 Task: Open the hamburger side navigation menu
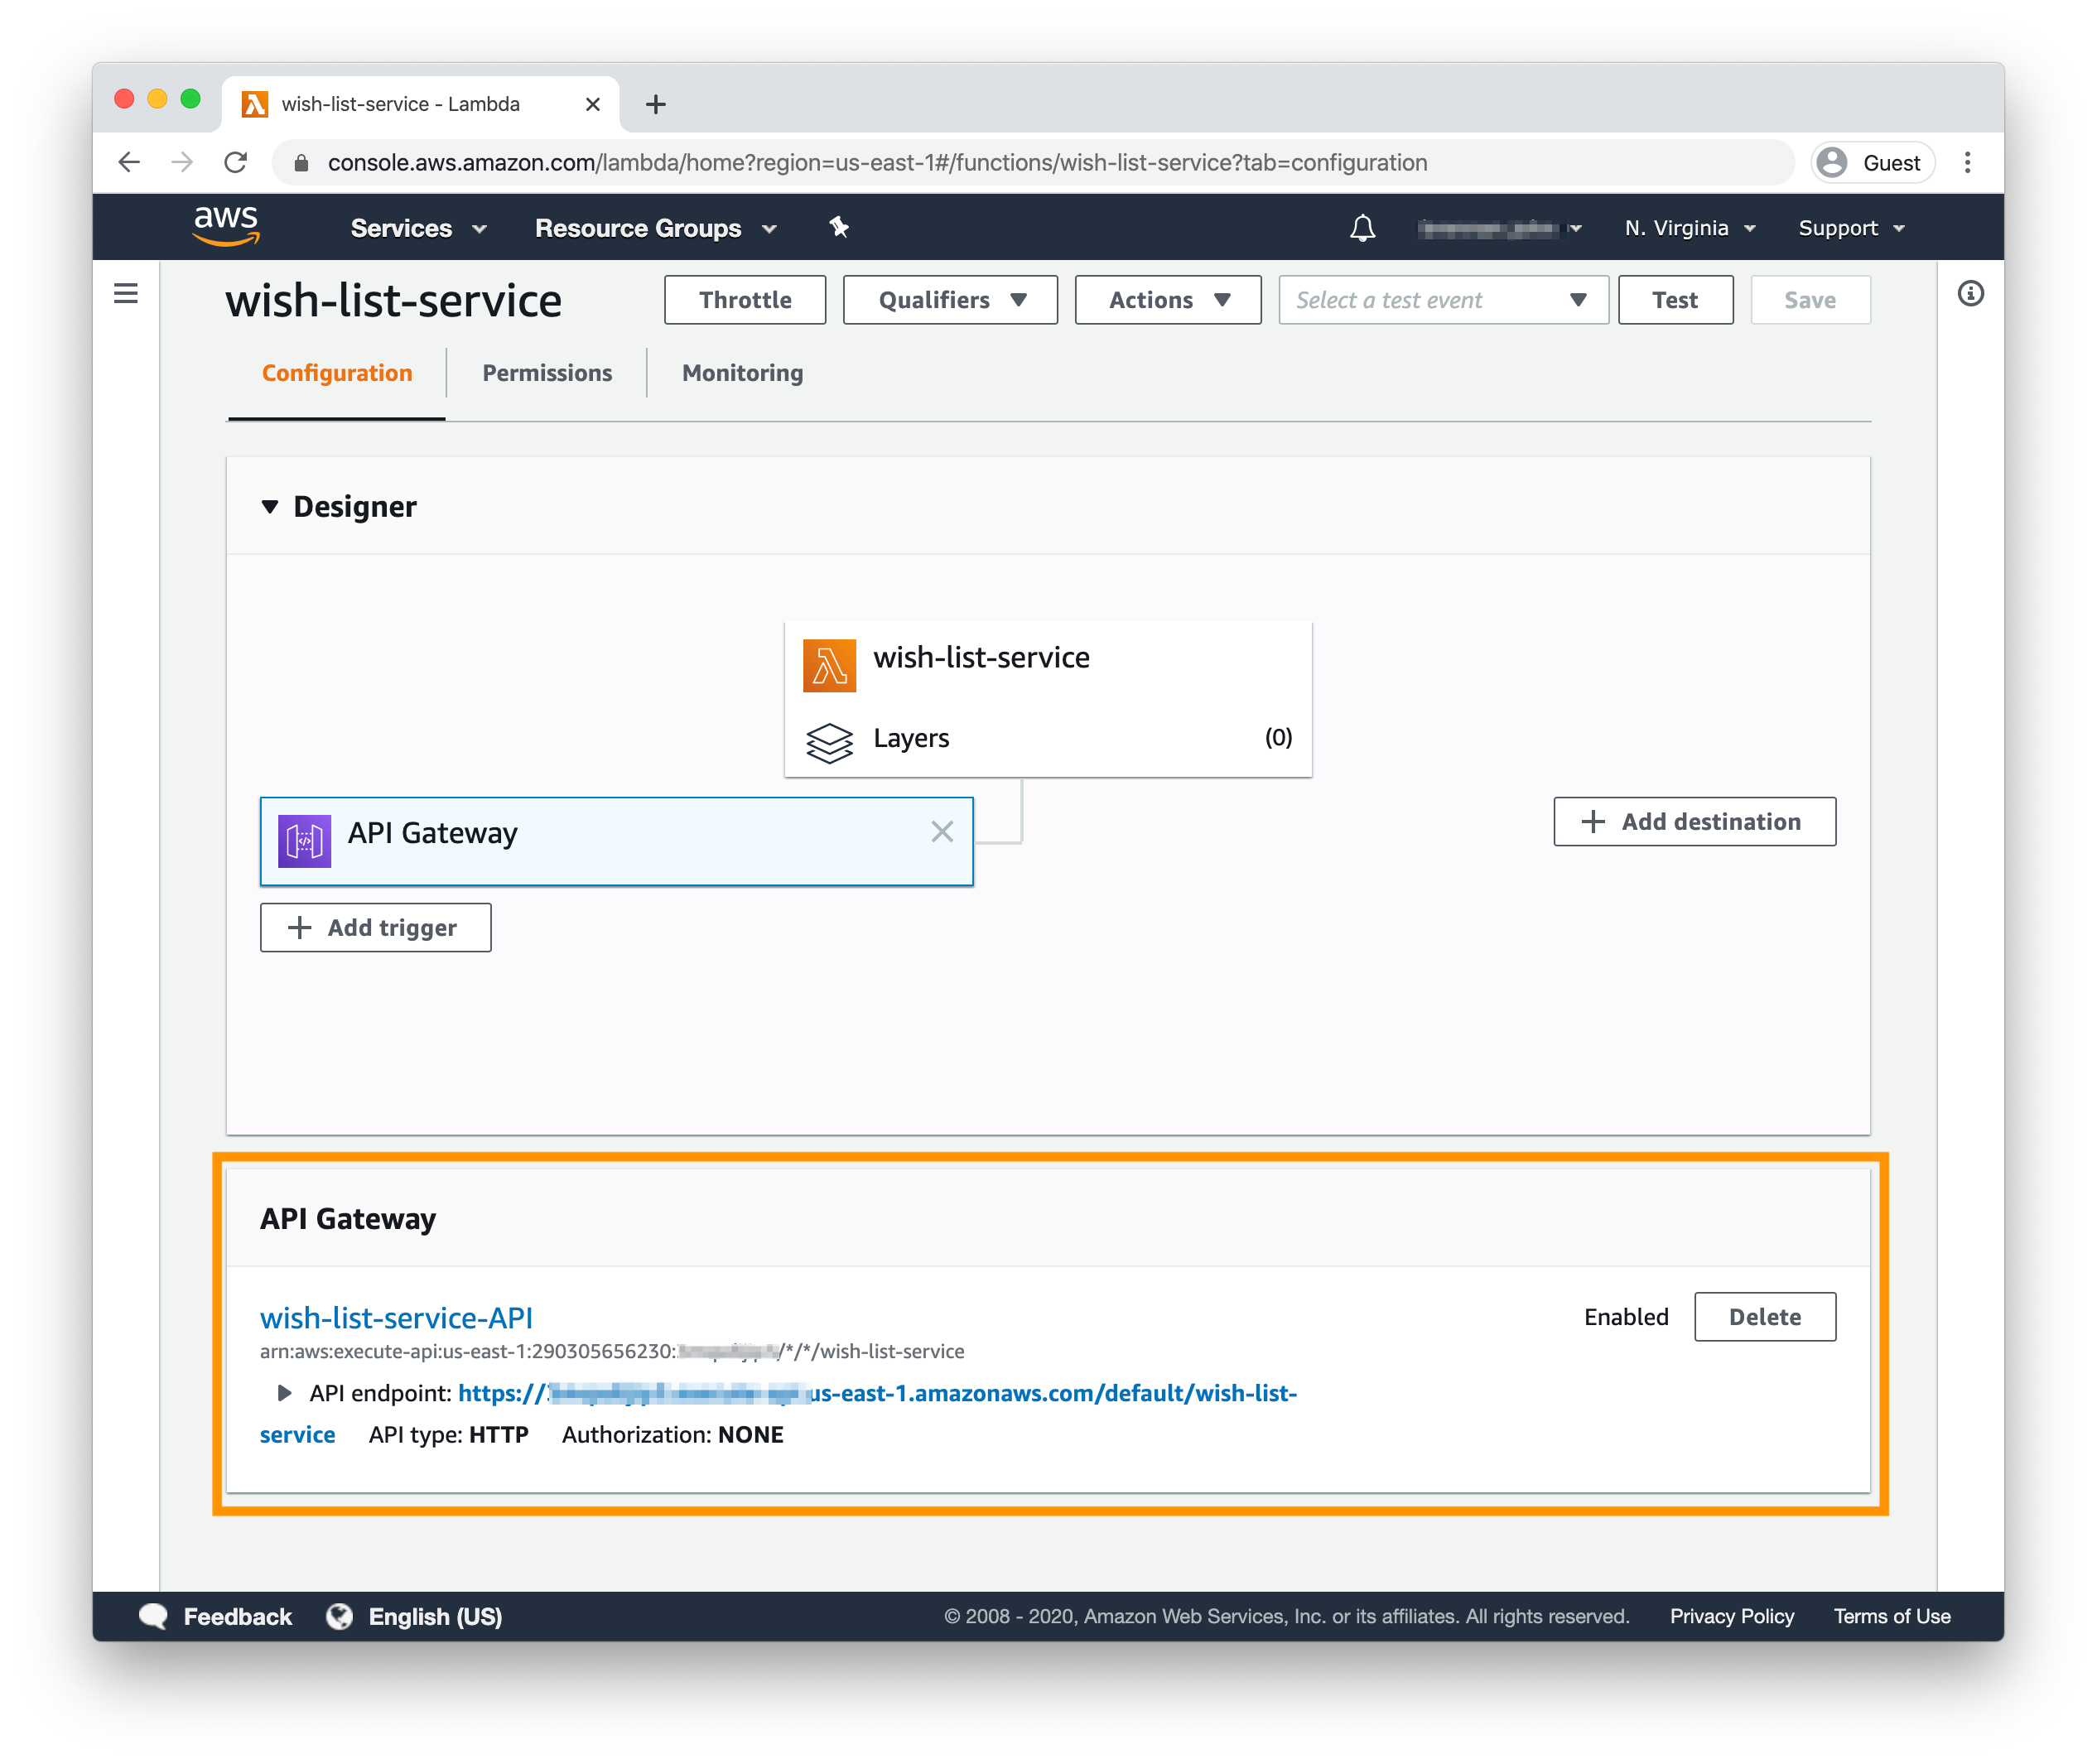click(126, 294)
